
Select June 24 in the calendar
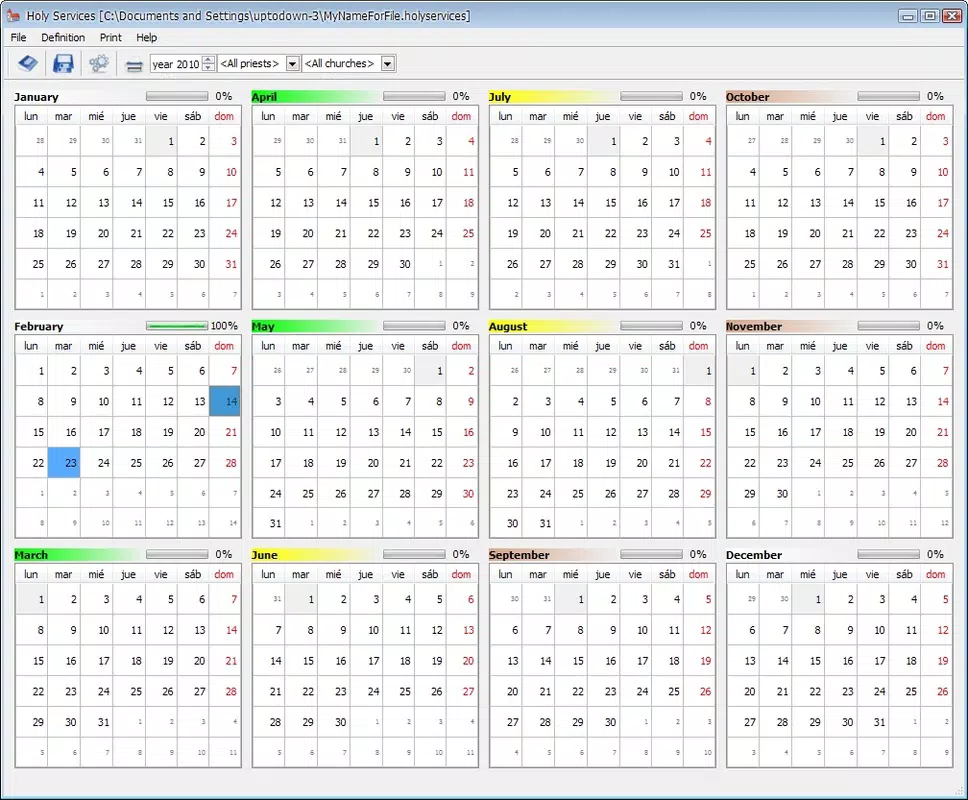pos(367,692)
